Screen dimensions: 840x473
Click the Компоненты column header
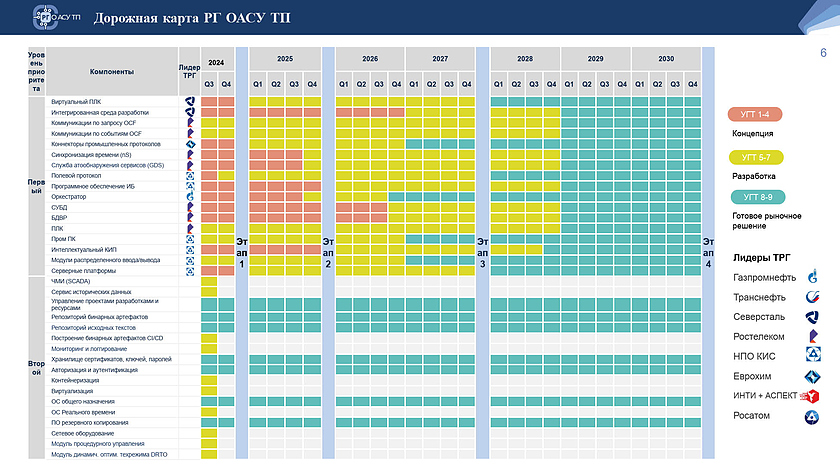[x=112, y=72]
